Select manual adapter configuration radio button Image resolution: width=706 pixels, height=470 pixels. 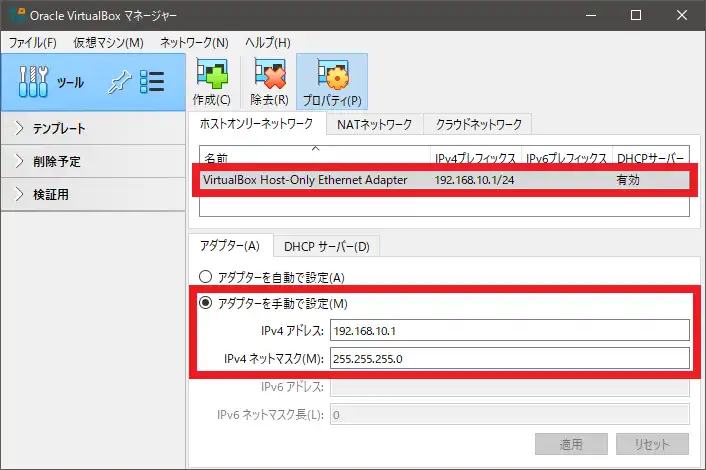[205, 303]
